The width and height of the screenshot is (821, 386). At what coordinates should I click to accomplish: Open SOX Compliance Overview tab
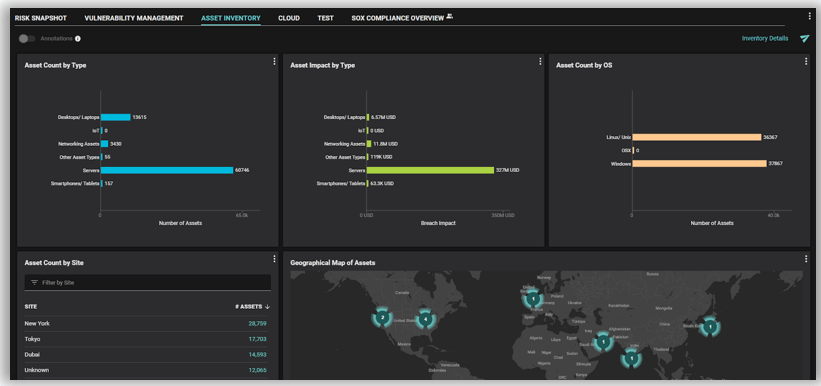coord(397,18)
